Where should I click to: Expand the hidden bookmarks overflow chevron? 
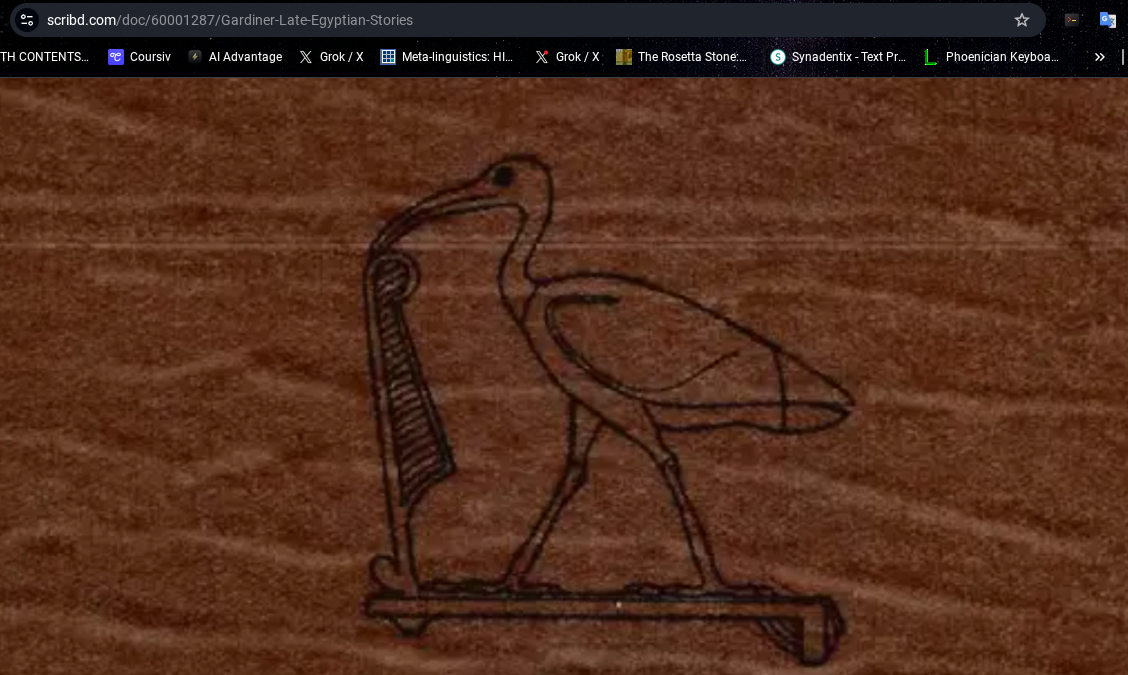coord(1099,57)
